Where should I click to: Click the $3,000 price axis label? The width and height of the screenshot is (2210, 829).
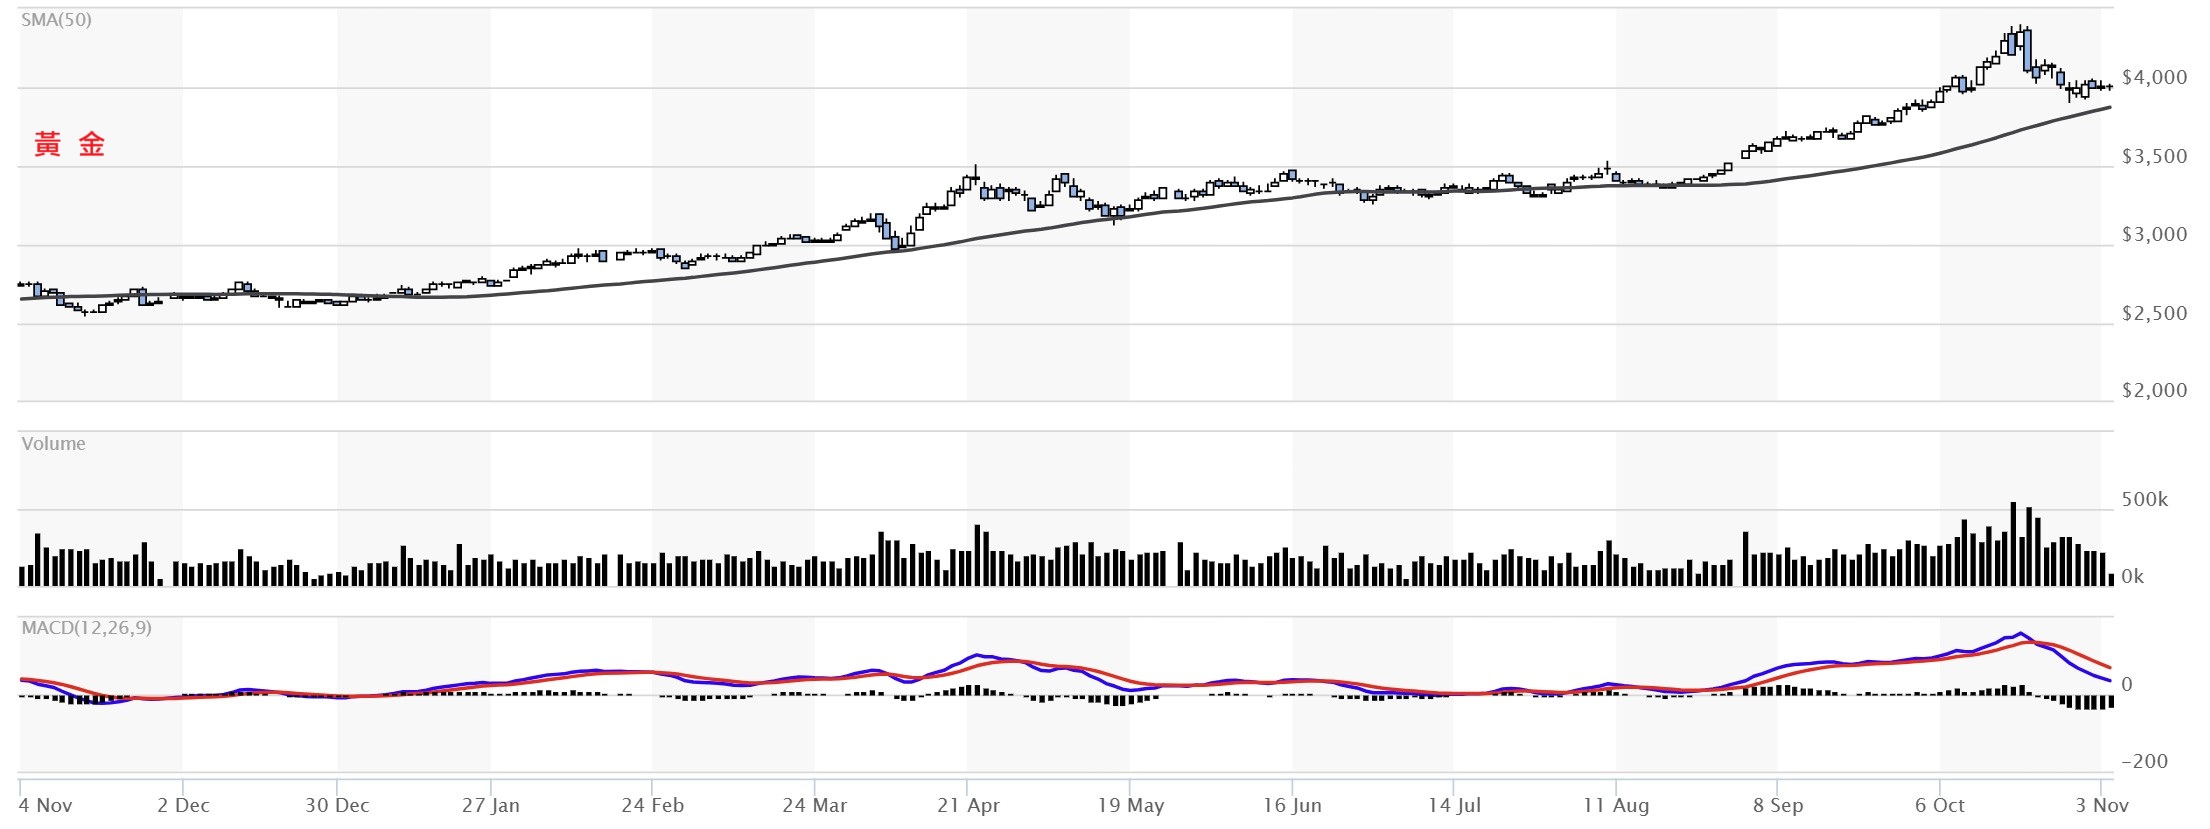click(x=2154, y=235)
